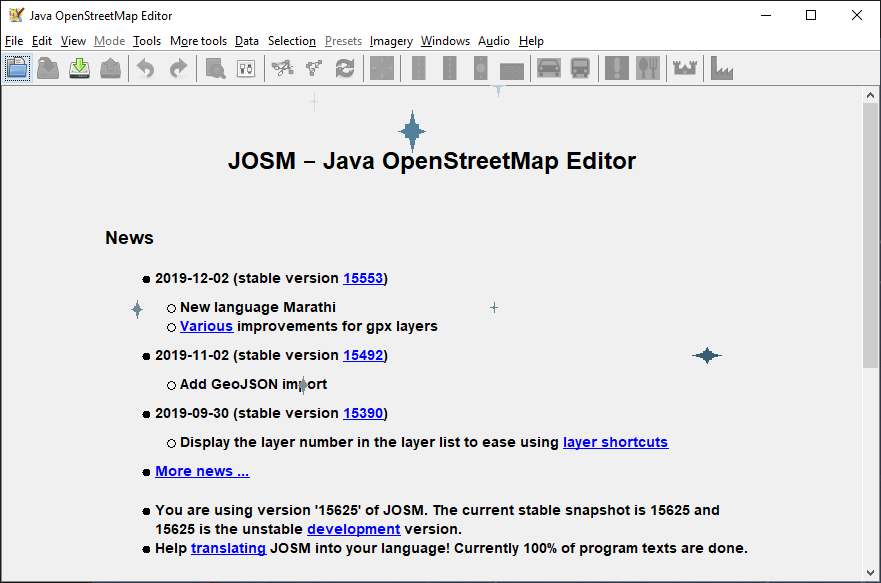This screenshot has width=881, height=583.
Task: Maximize the JOSM window
Action: click(x=811, y=15)
